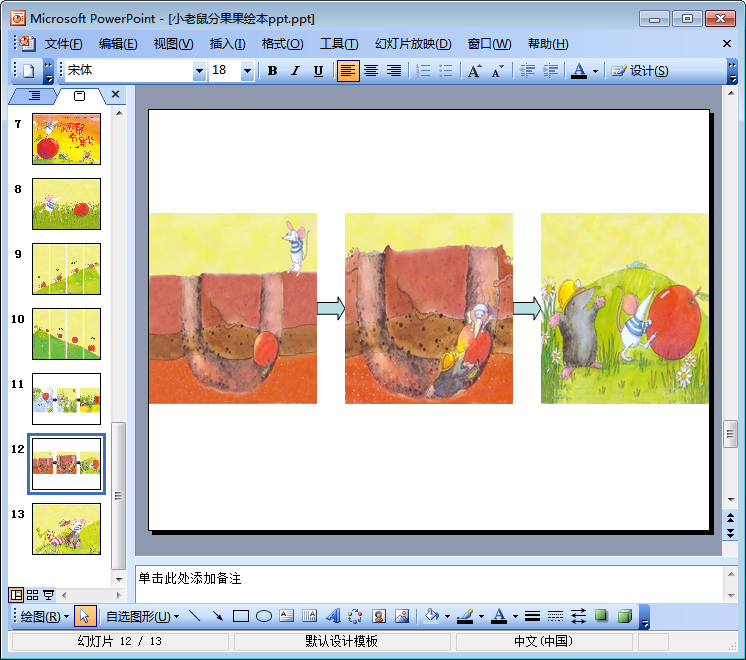Increase the indent level
Viewport: 746px width, 660px height.
[550, 71]
